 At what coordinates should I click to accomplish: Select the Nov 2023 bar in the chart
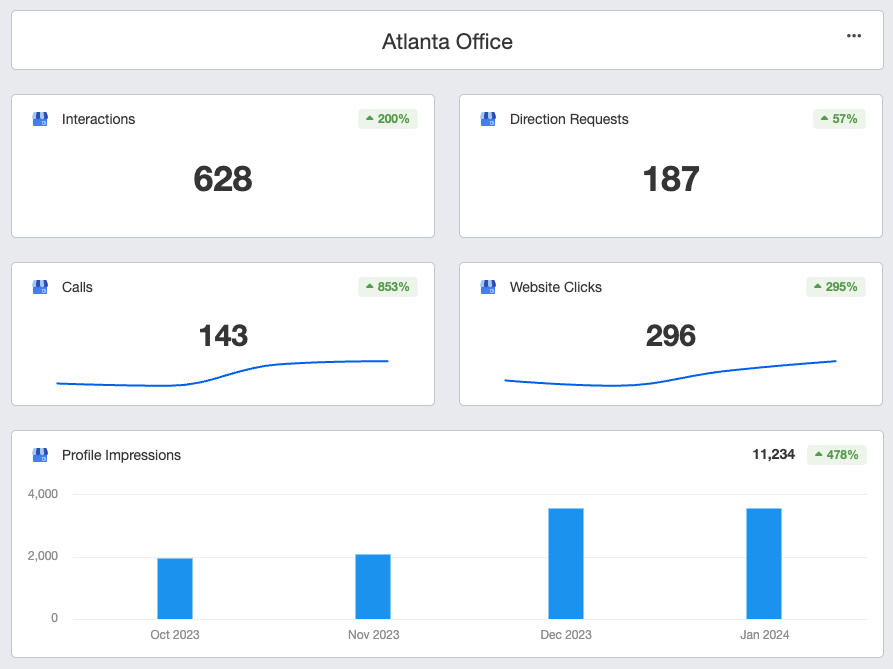pyautogui.click(x=373, y=586)
